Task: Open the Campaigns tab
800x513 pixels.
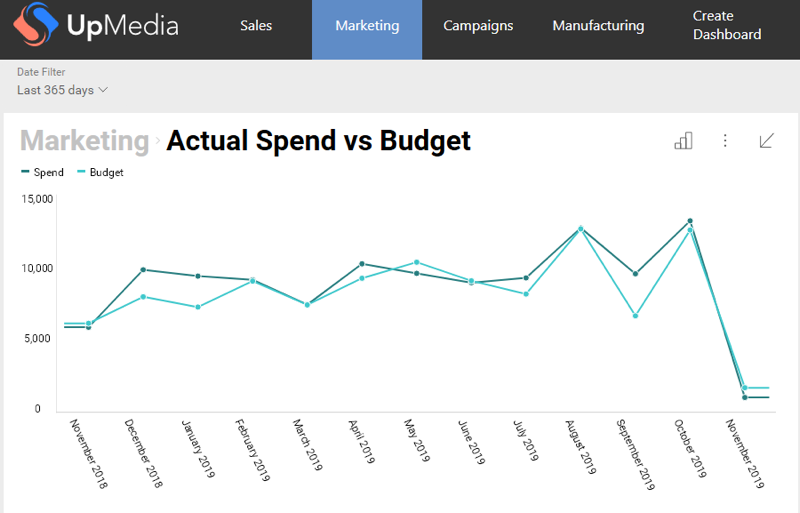Action: (478, 26)
